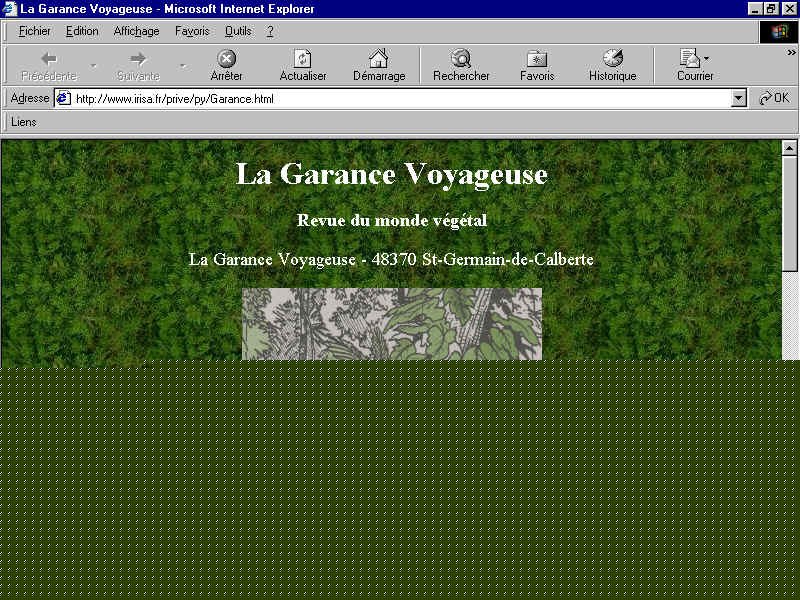Open the Outils menu
This screenshot has width=800, height=600.
coord(238,32)
